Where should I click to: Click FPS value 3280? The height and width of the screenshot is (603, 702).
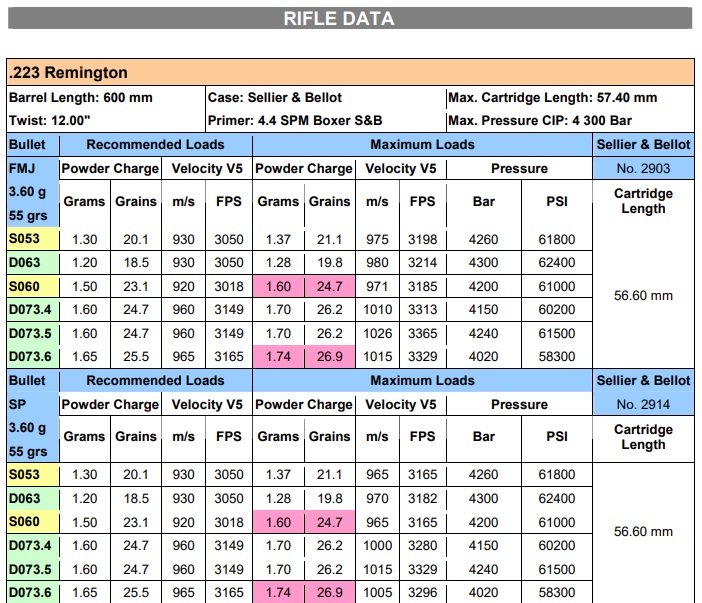422,546
